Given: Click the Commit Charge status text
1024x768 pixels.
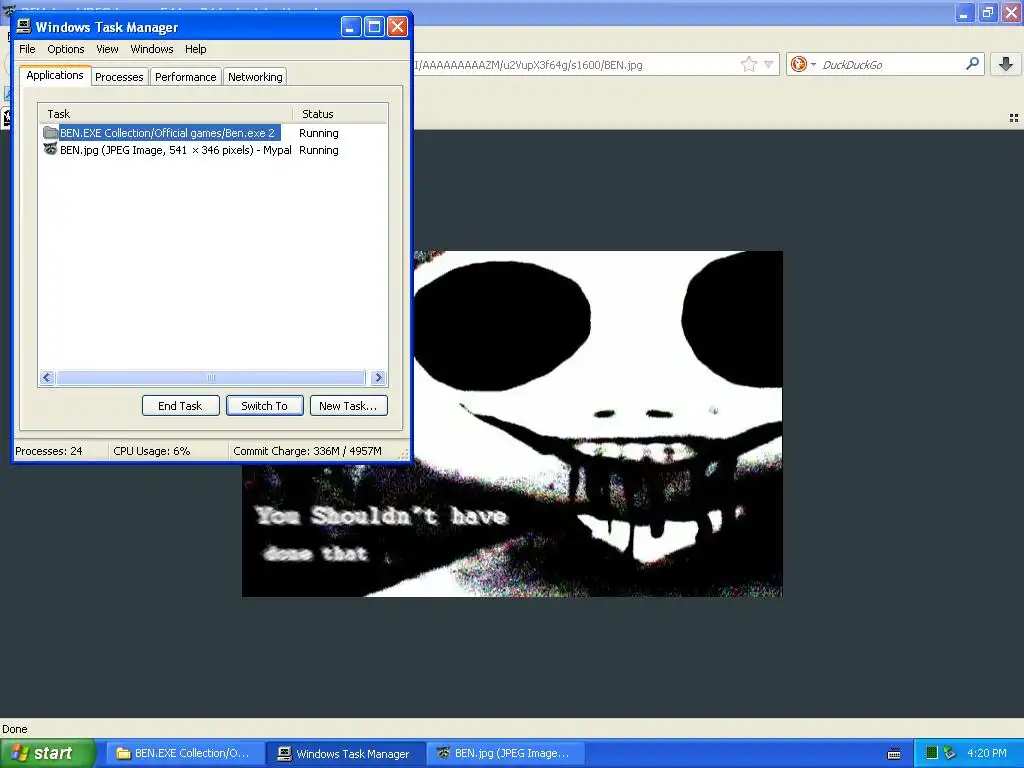Looking at the screenshot, I should coord(307,451).
